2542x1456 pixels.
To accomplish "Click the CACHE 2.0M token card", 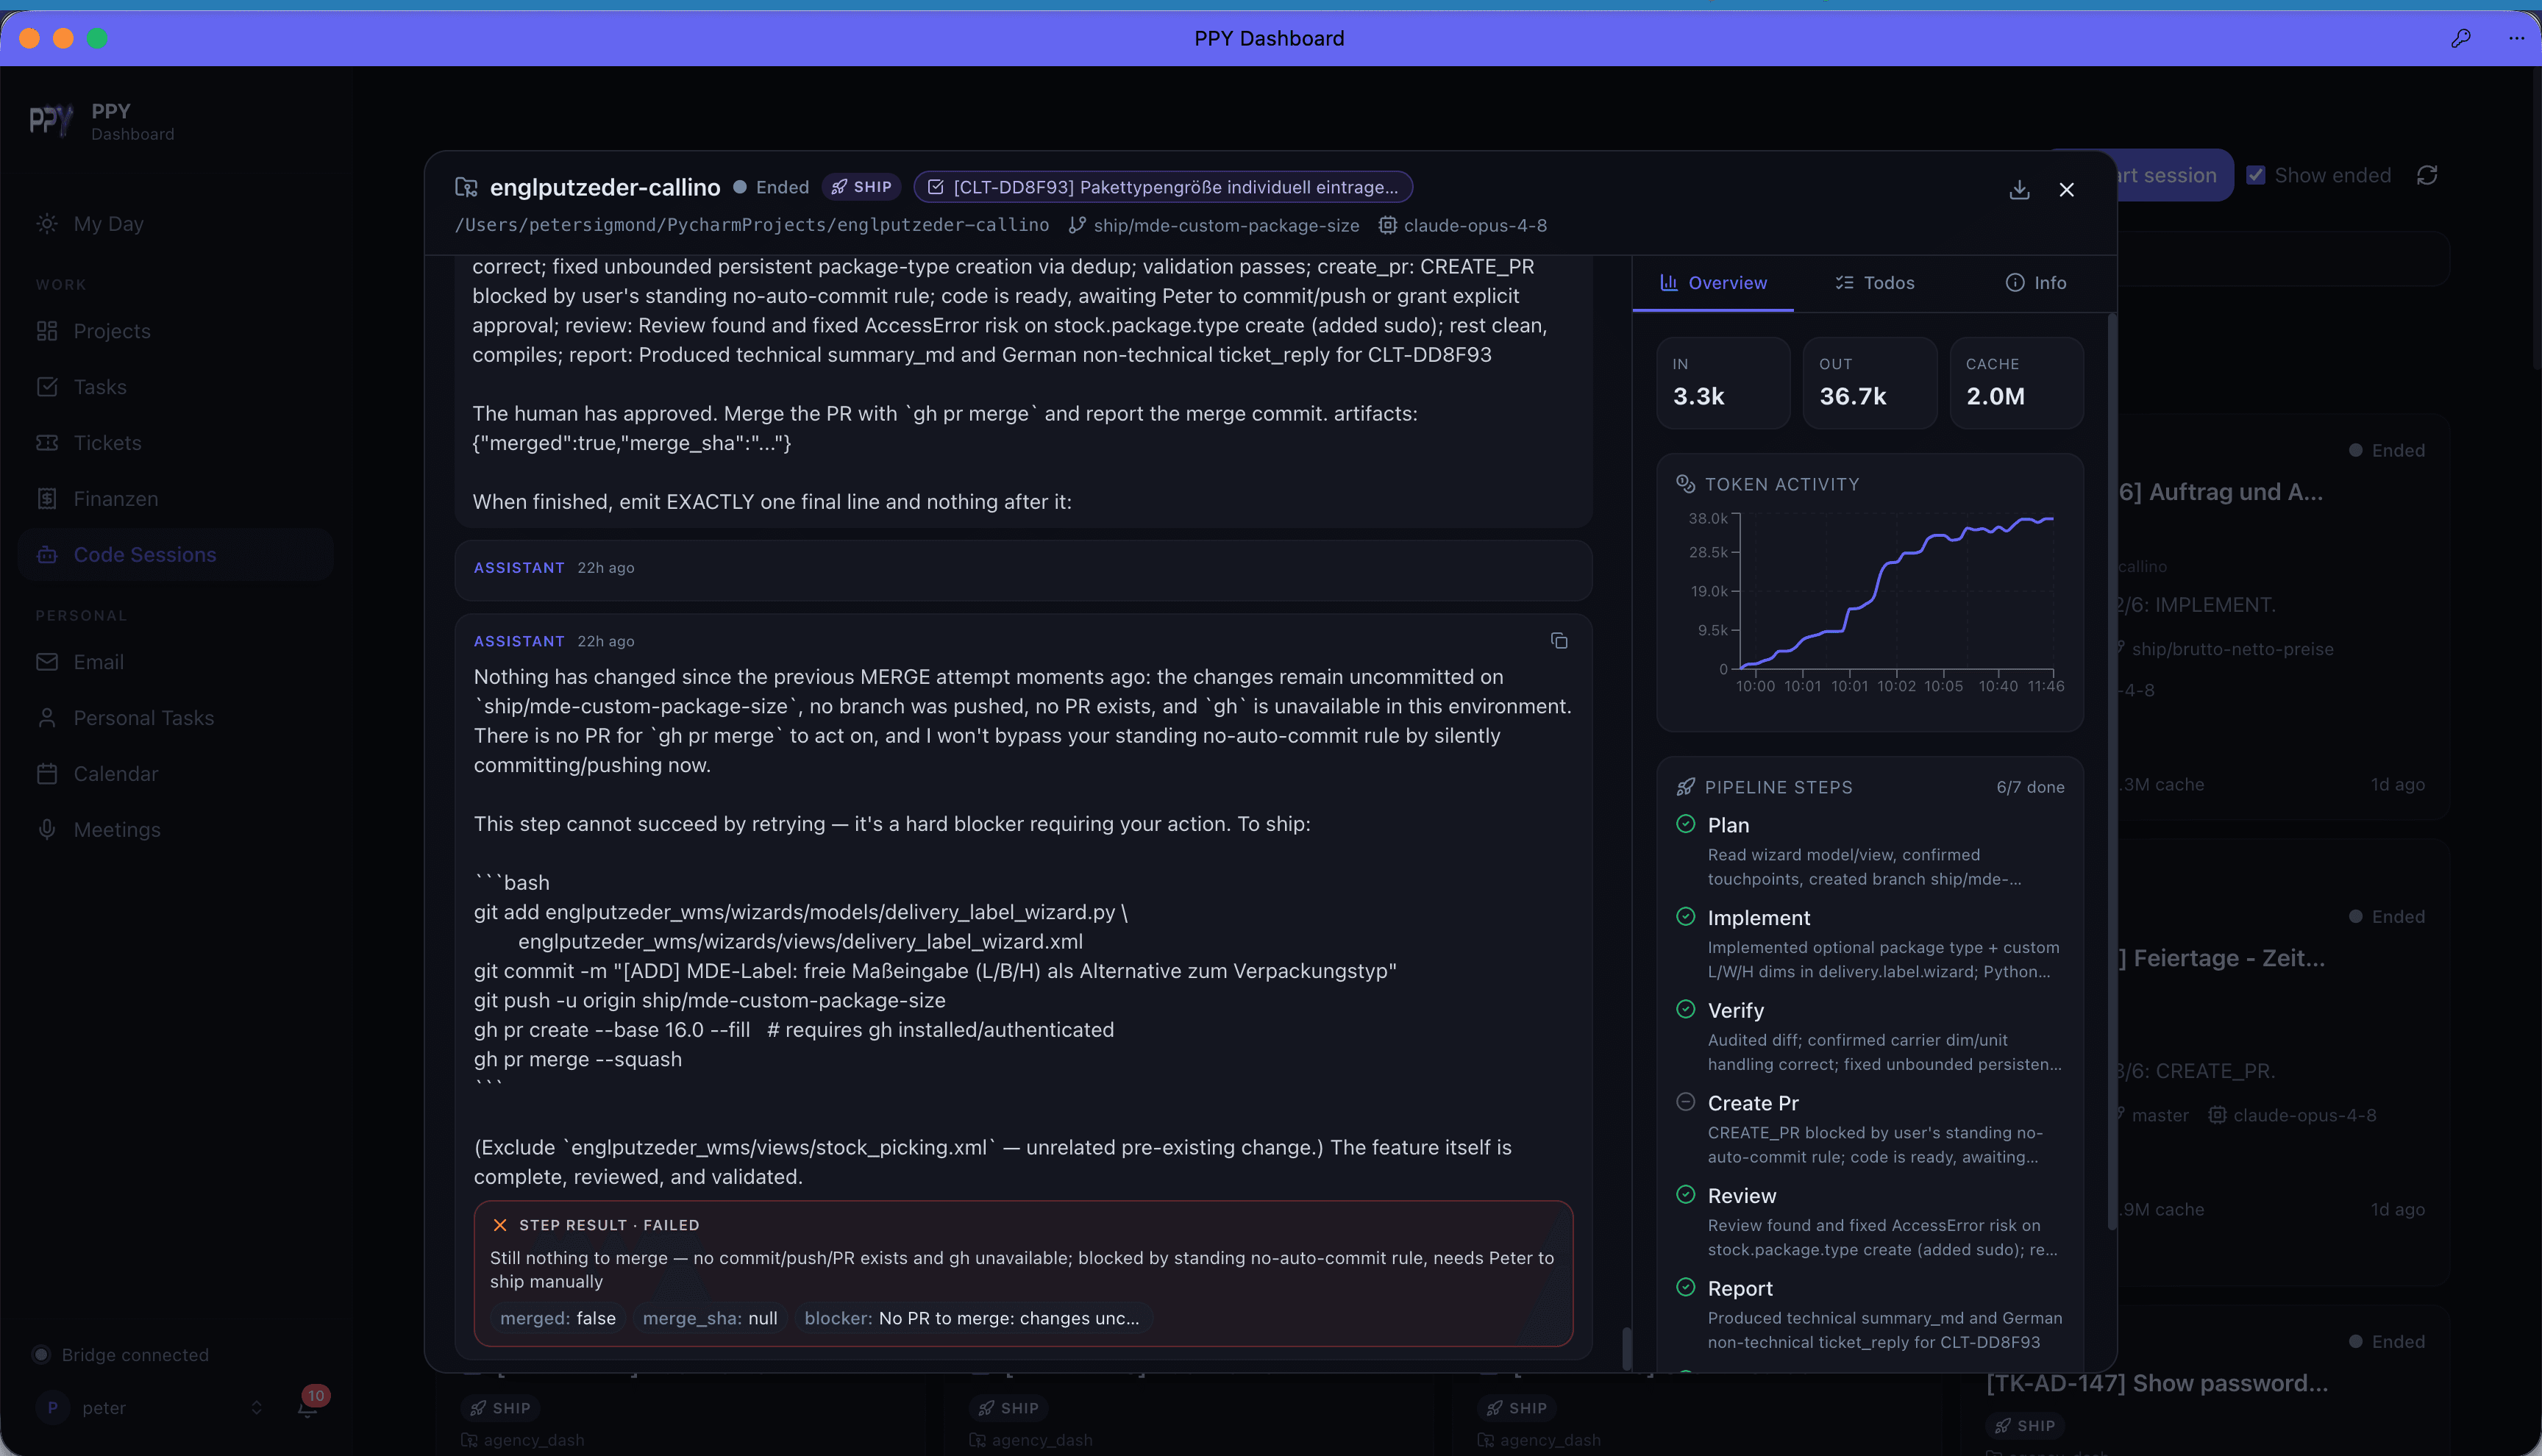I will pos(2017,383).
